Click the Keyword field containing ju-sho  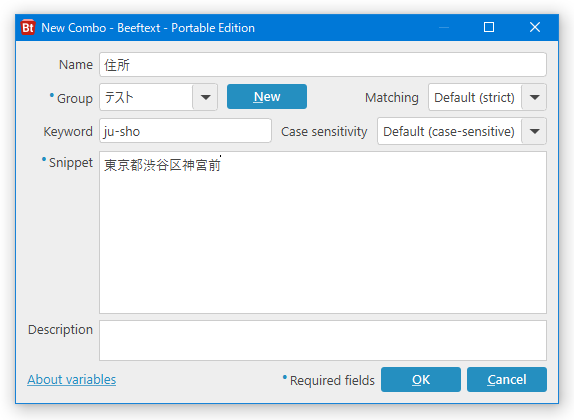point(185,131)
